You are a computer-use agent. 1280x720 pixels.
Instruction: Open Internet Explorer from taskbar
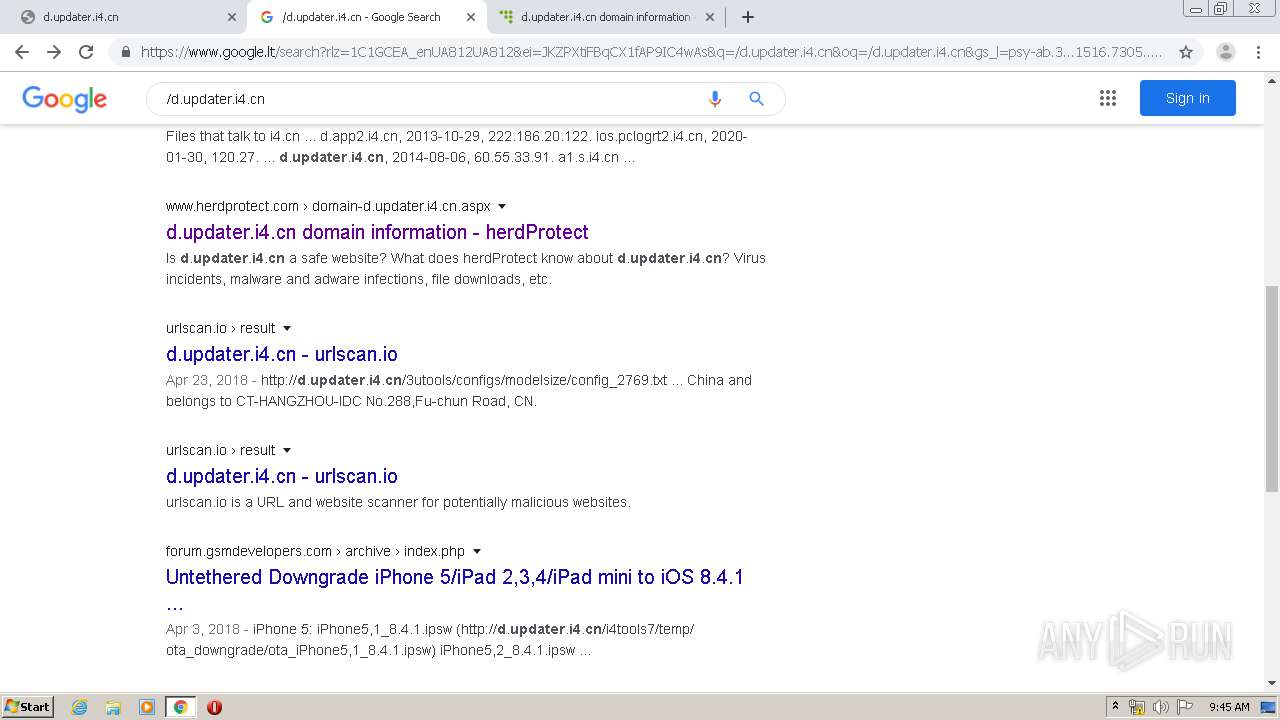pos(80,707)
